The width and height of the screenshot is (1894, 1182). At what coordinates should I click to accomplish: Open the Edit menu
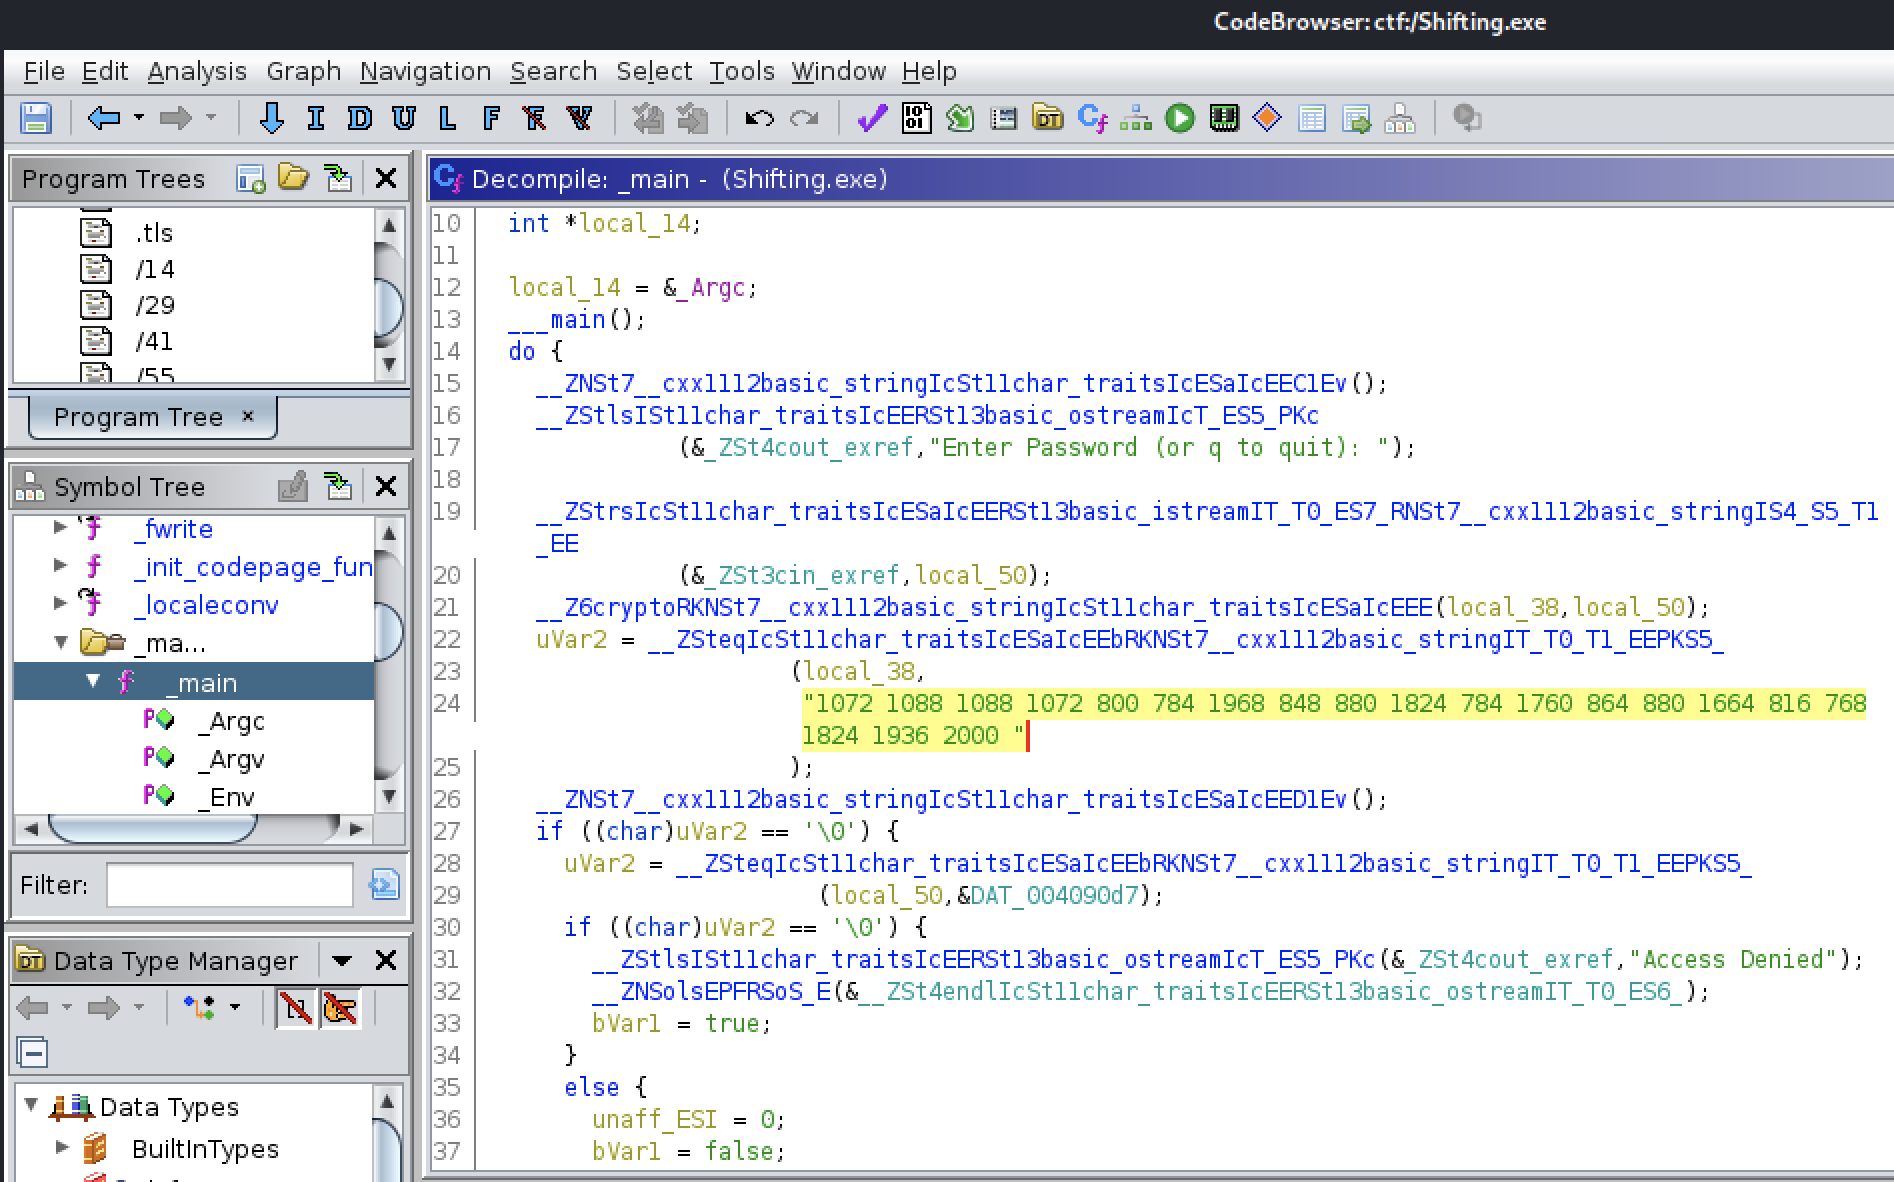[105, 71]
